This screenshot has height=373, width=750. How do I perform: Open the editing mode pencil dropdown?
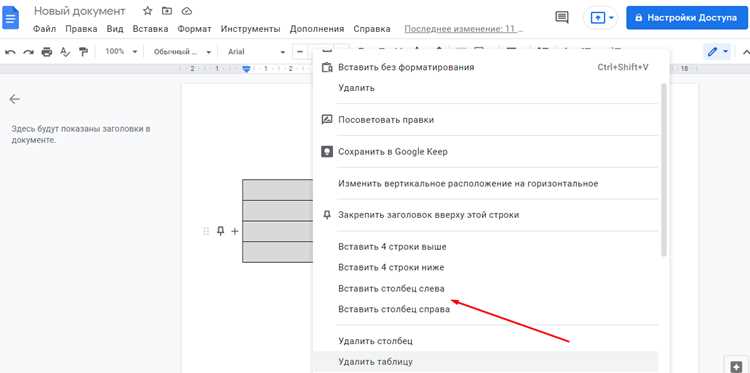[x=718, y=52]
